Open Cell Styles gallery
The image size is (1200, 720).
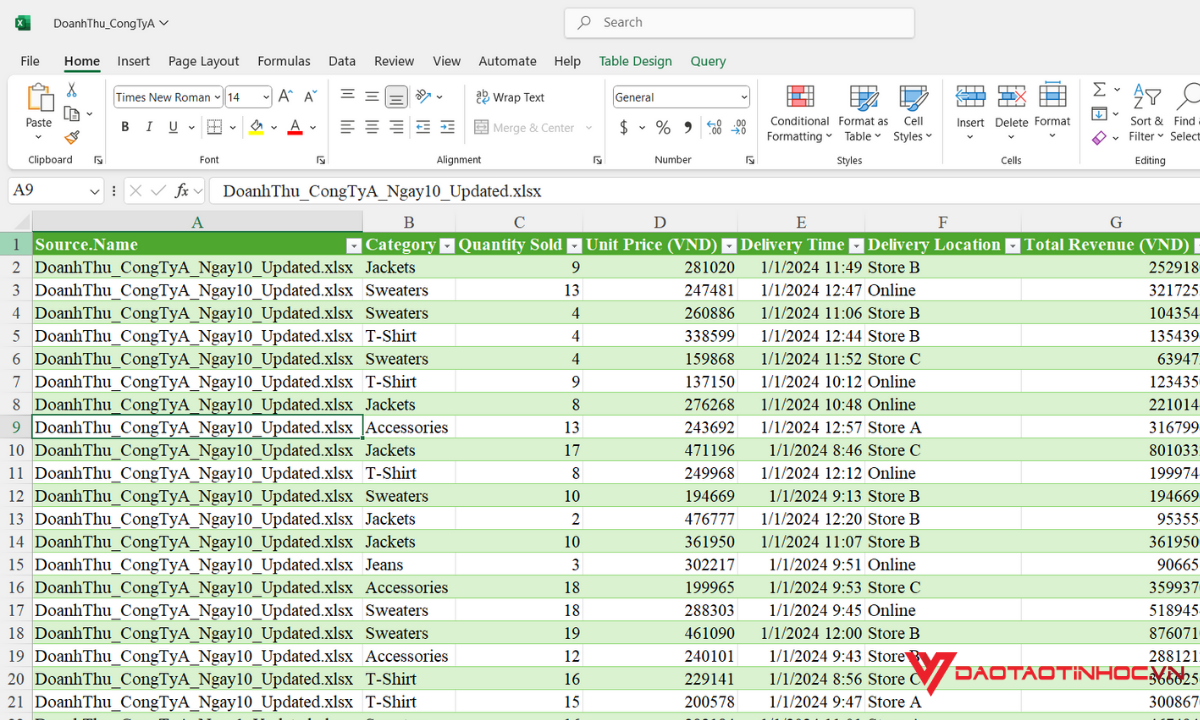[x=913, y=113]
